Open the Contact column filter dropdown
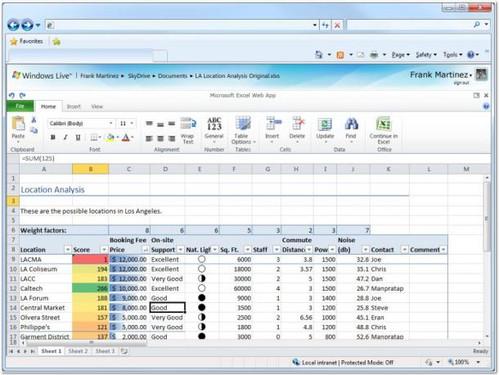The image size is (499, 375). pyautogui.click(x=404, y=250)
